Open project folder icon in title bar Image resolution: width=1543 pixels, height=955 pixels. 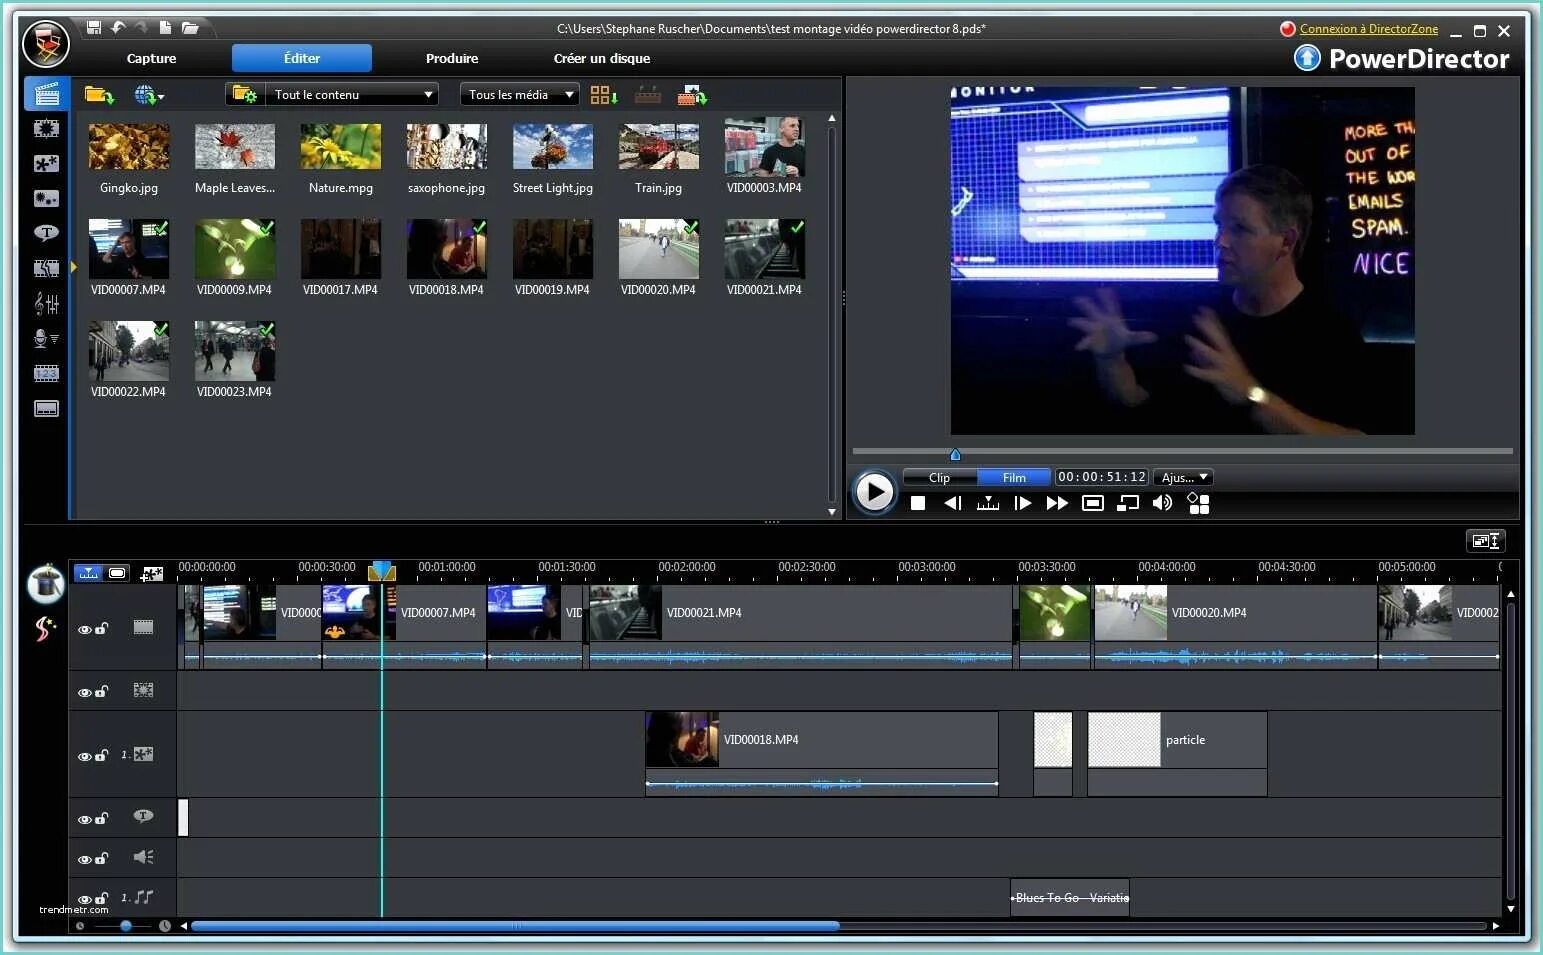coord(190,28)
